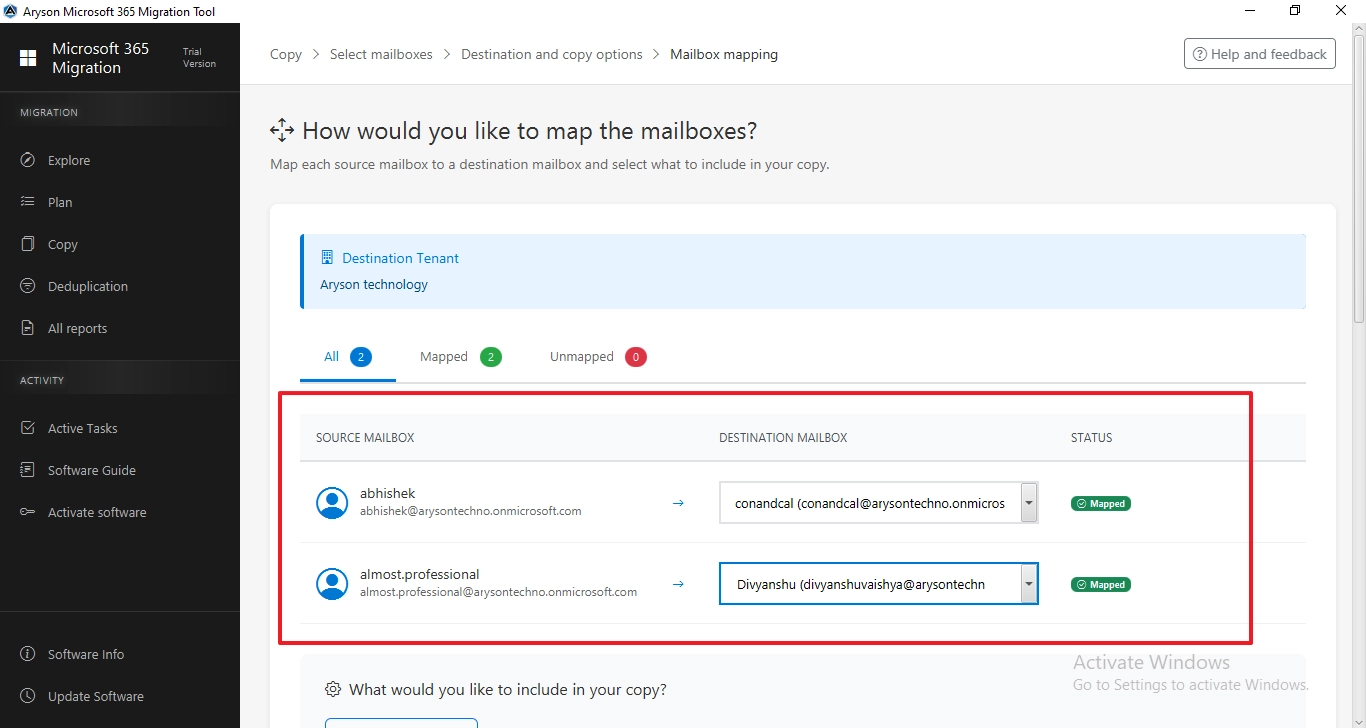Click the All reports document icon
The height and width of the screenshot is (728, 1366).
[28, 328]
